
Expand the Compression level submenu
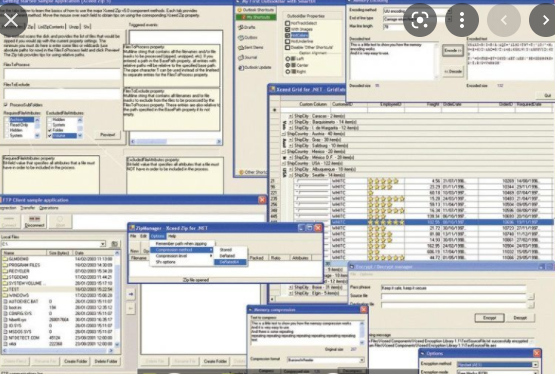tap(182, 256)
